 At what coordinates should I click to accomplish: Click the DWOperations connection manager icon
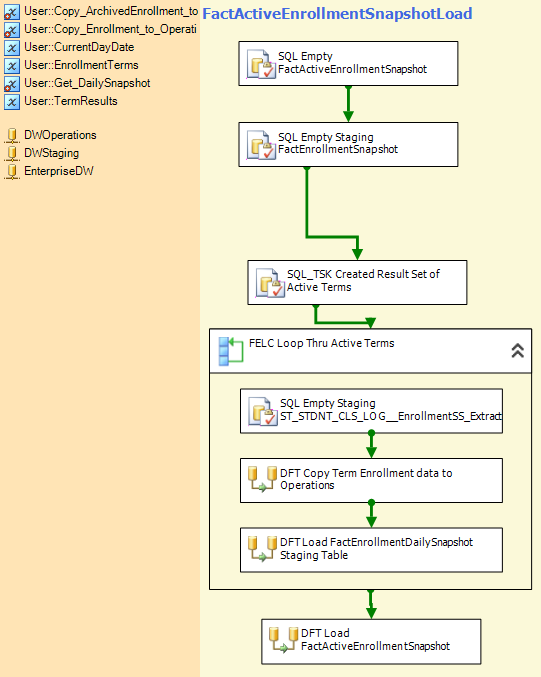[12, 135]
